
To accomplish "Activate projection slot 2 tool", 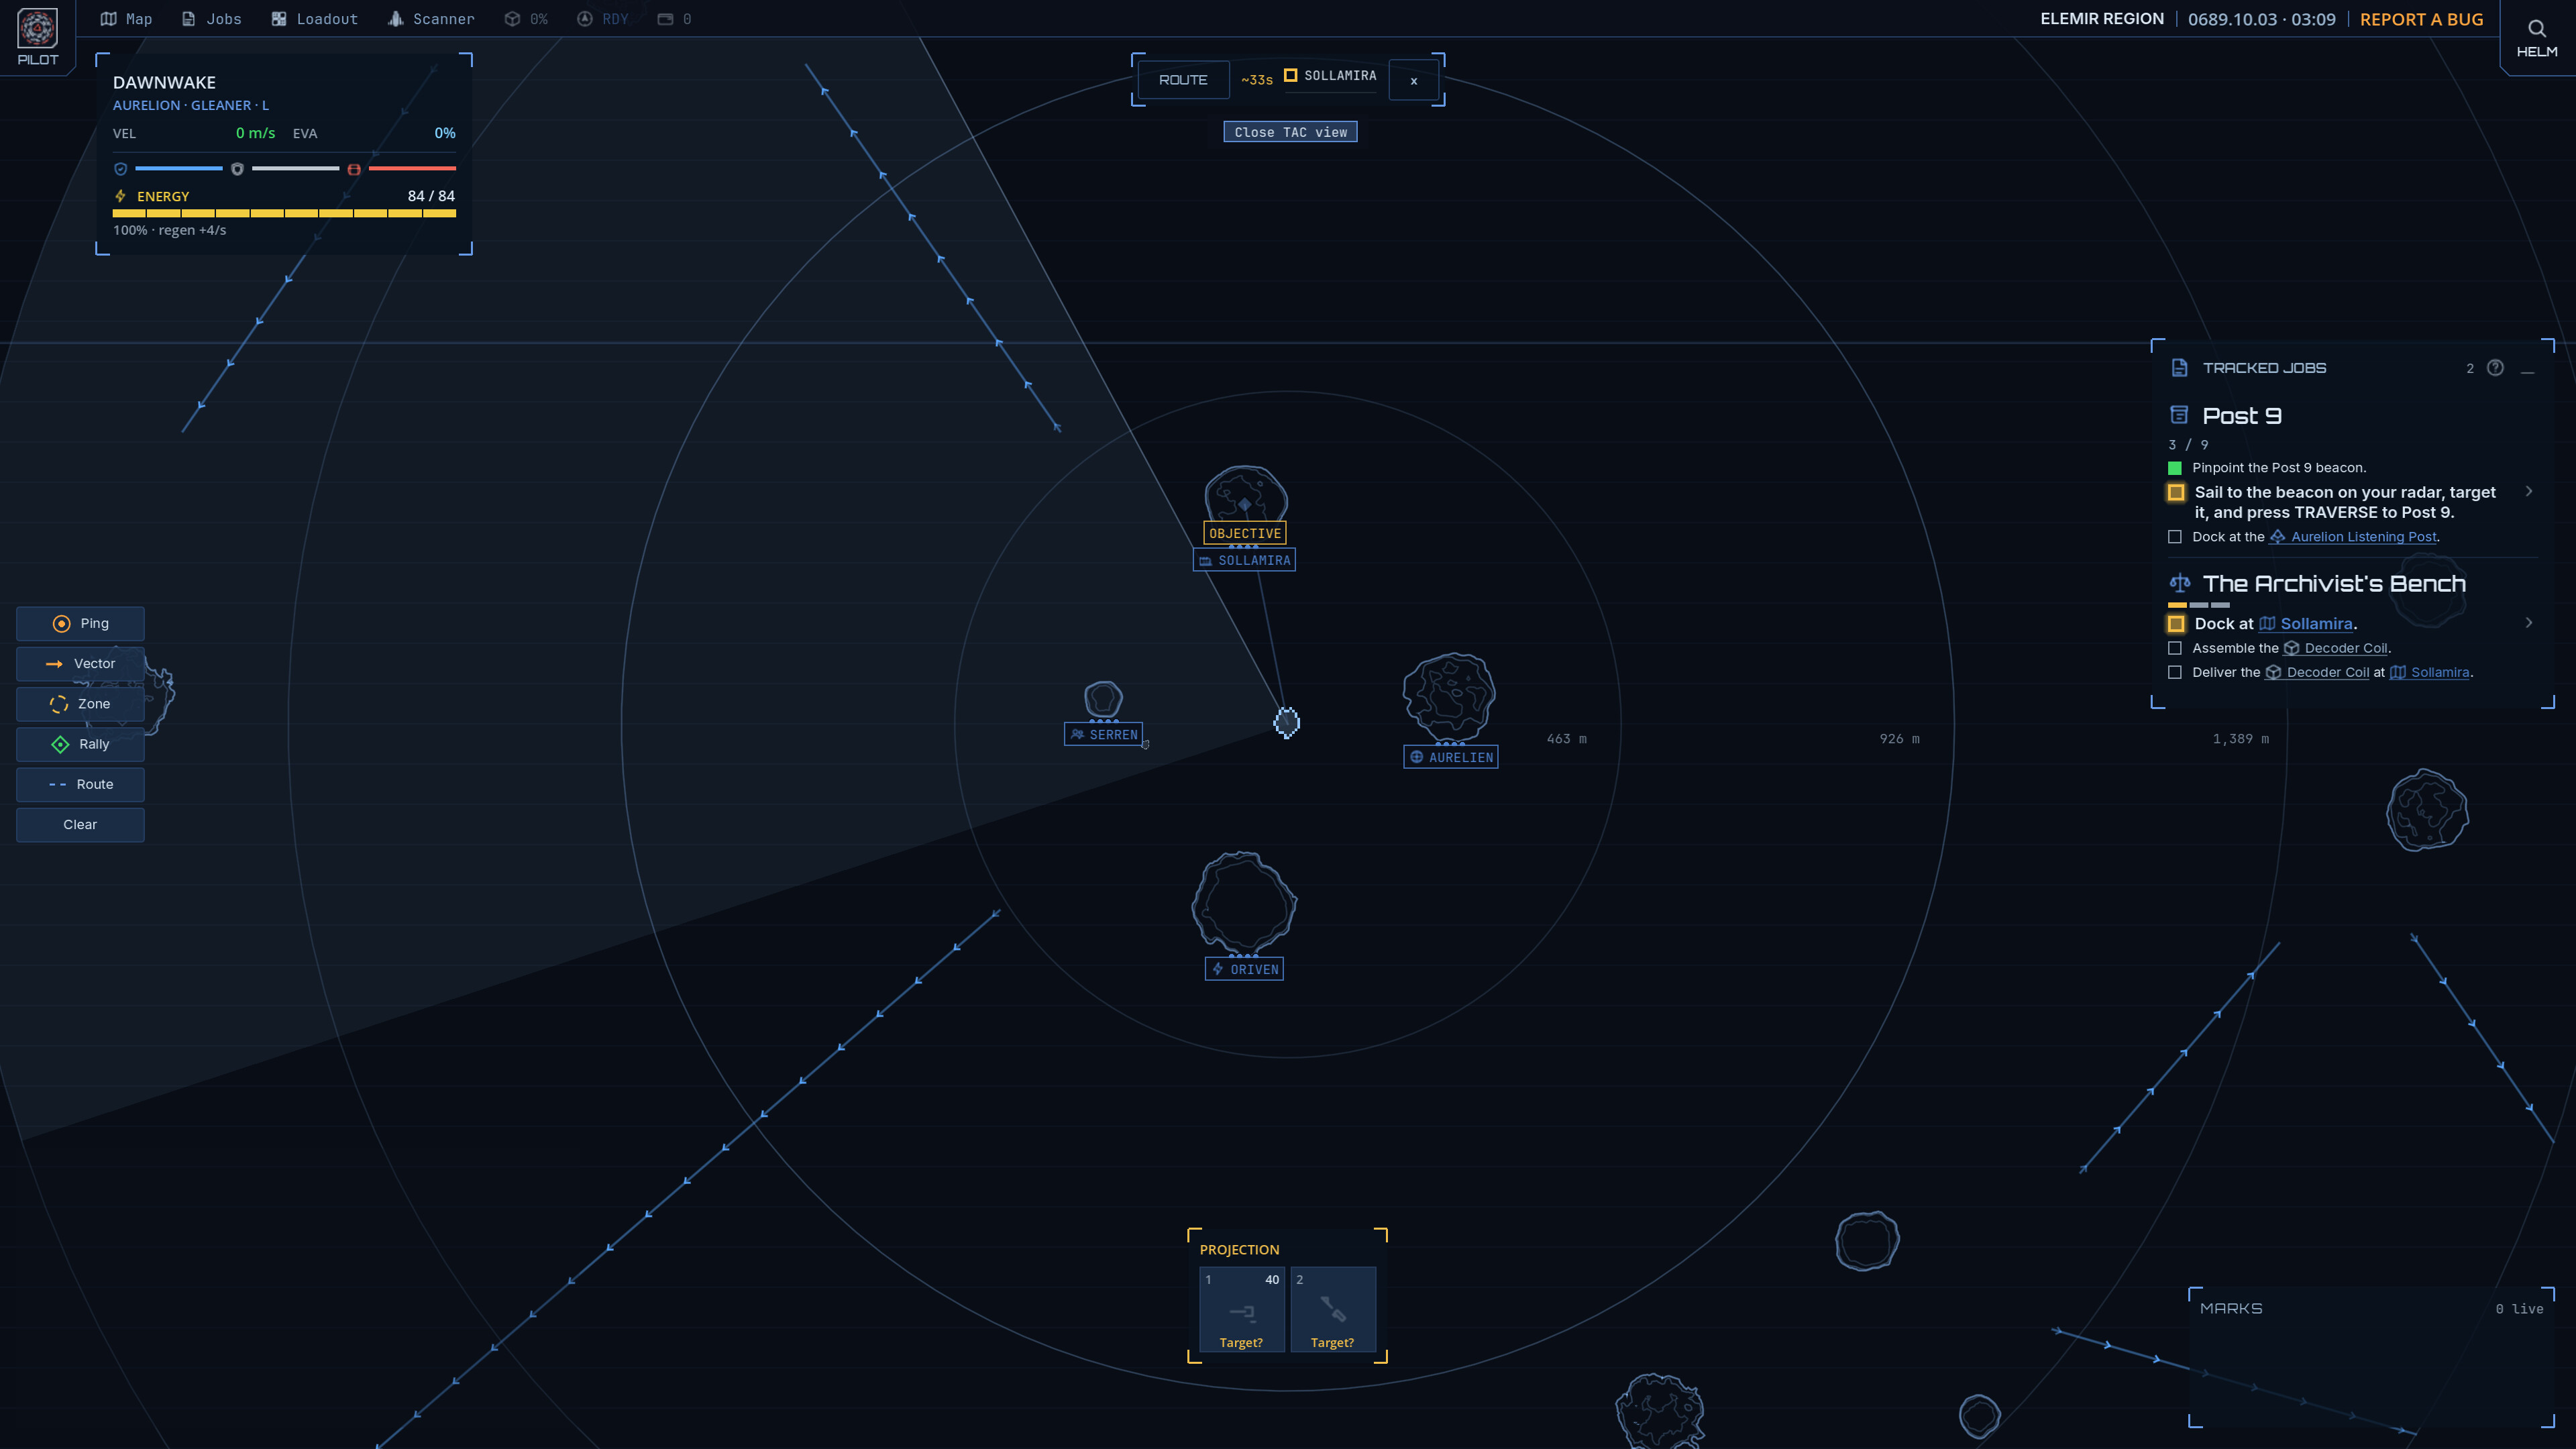I will tap(1333, 1310).
